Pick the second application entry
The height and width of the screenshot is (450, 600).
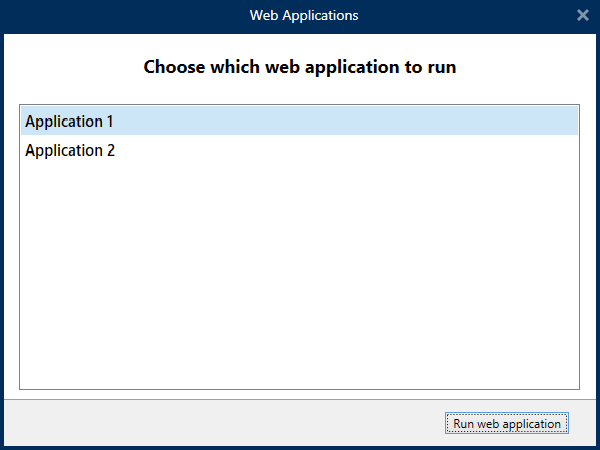click(69, 151)
